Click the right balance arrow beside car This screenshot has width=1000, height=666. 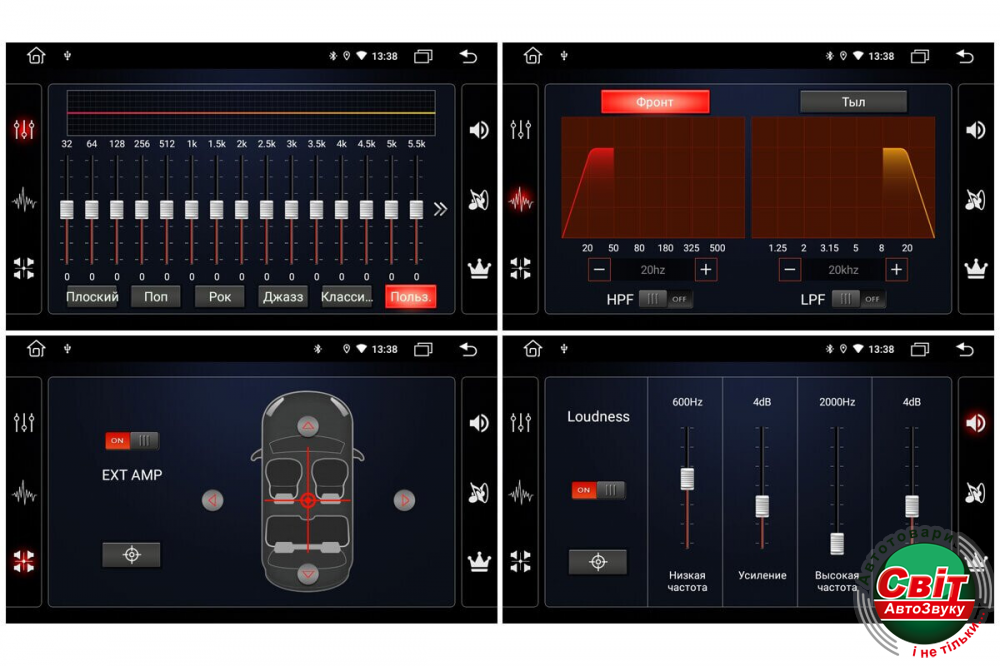coord(404,500)
